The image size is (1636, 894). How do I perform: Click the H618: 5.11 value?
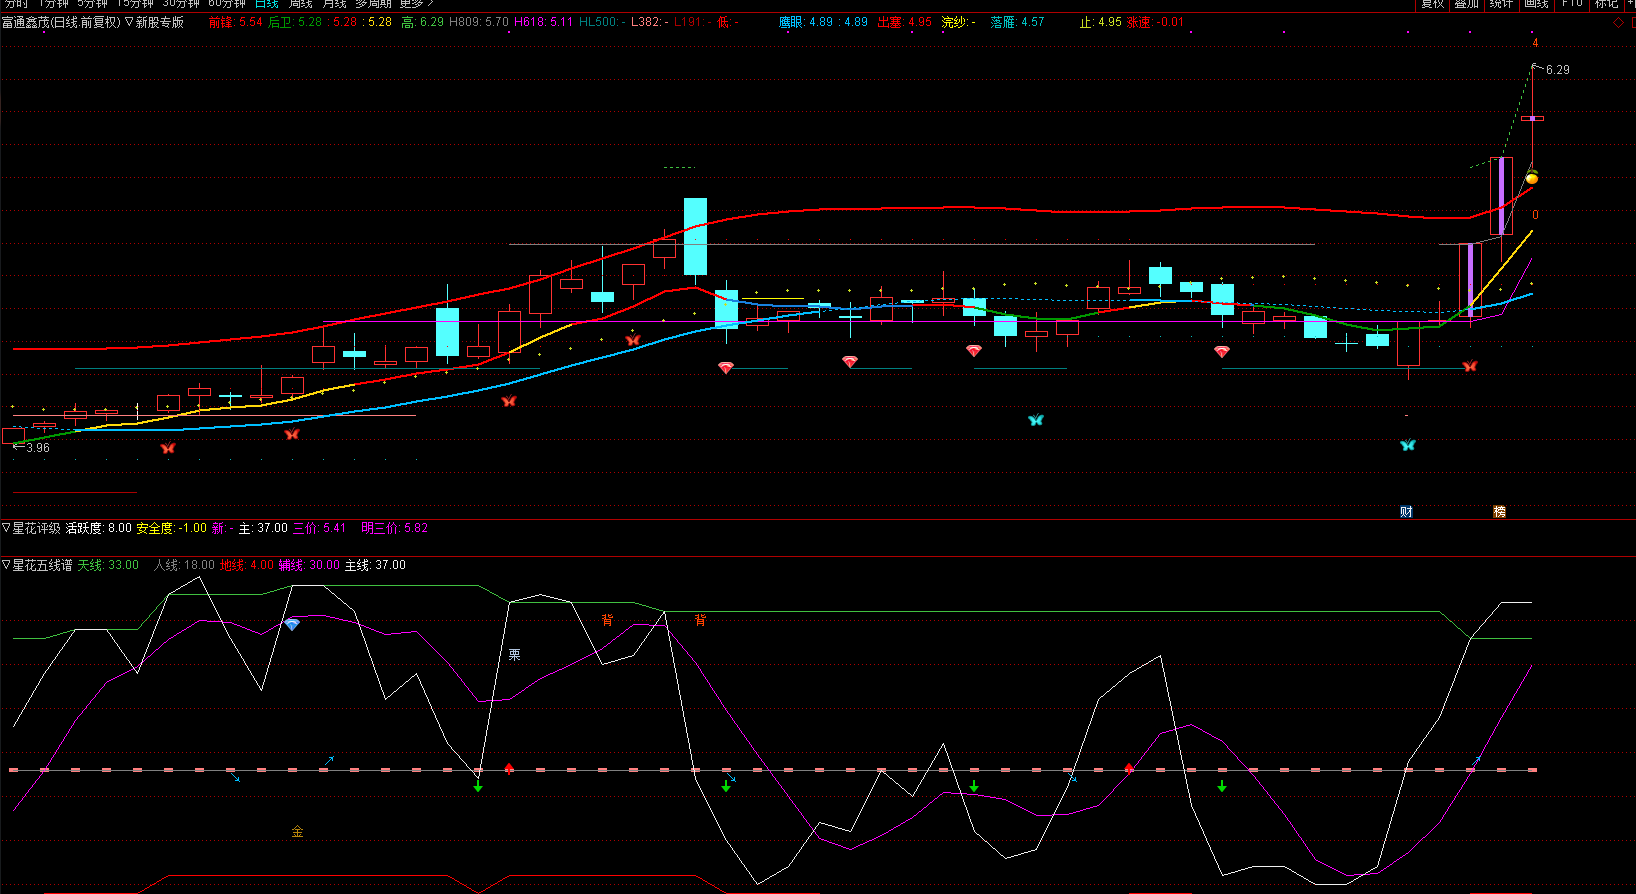[x=543, y=22]
